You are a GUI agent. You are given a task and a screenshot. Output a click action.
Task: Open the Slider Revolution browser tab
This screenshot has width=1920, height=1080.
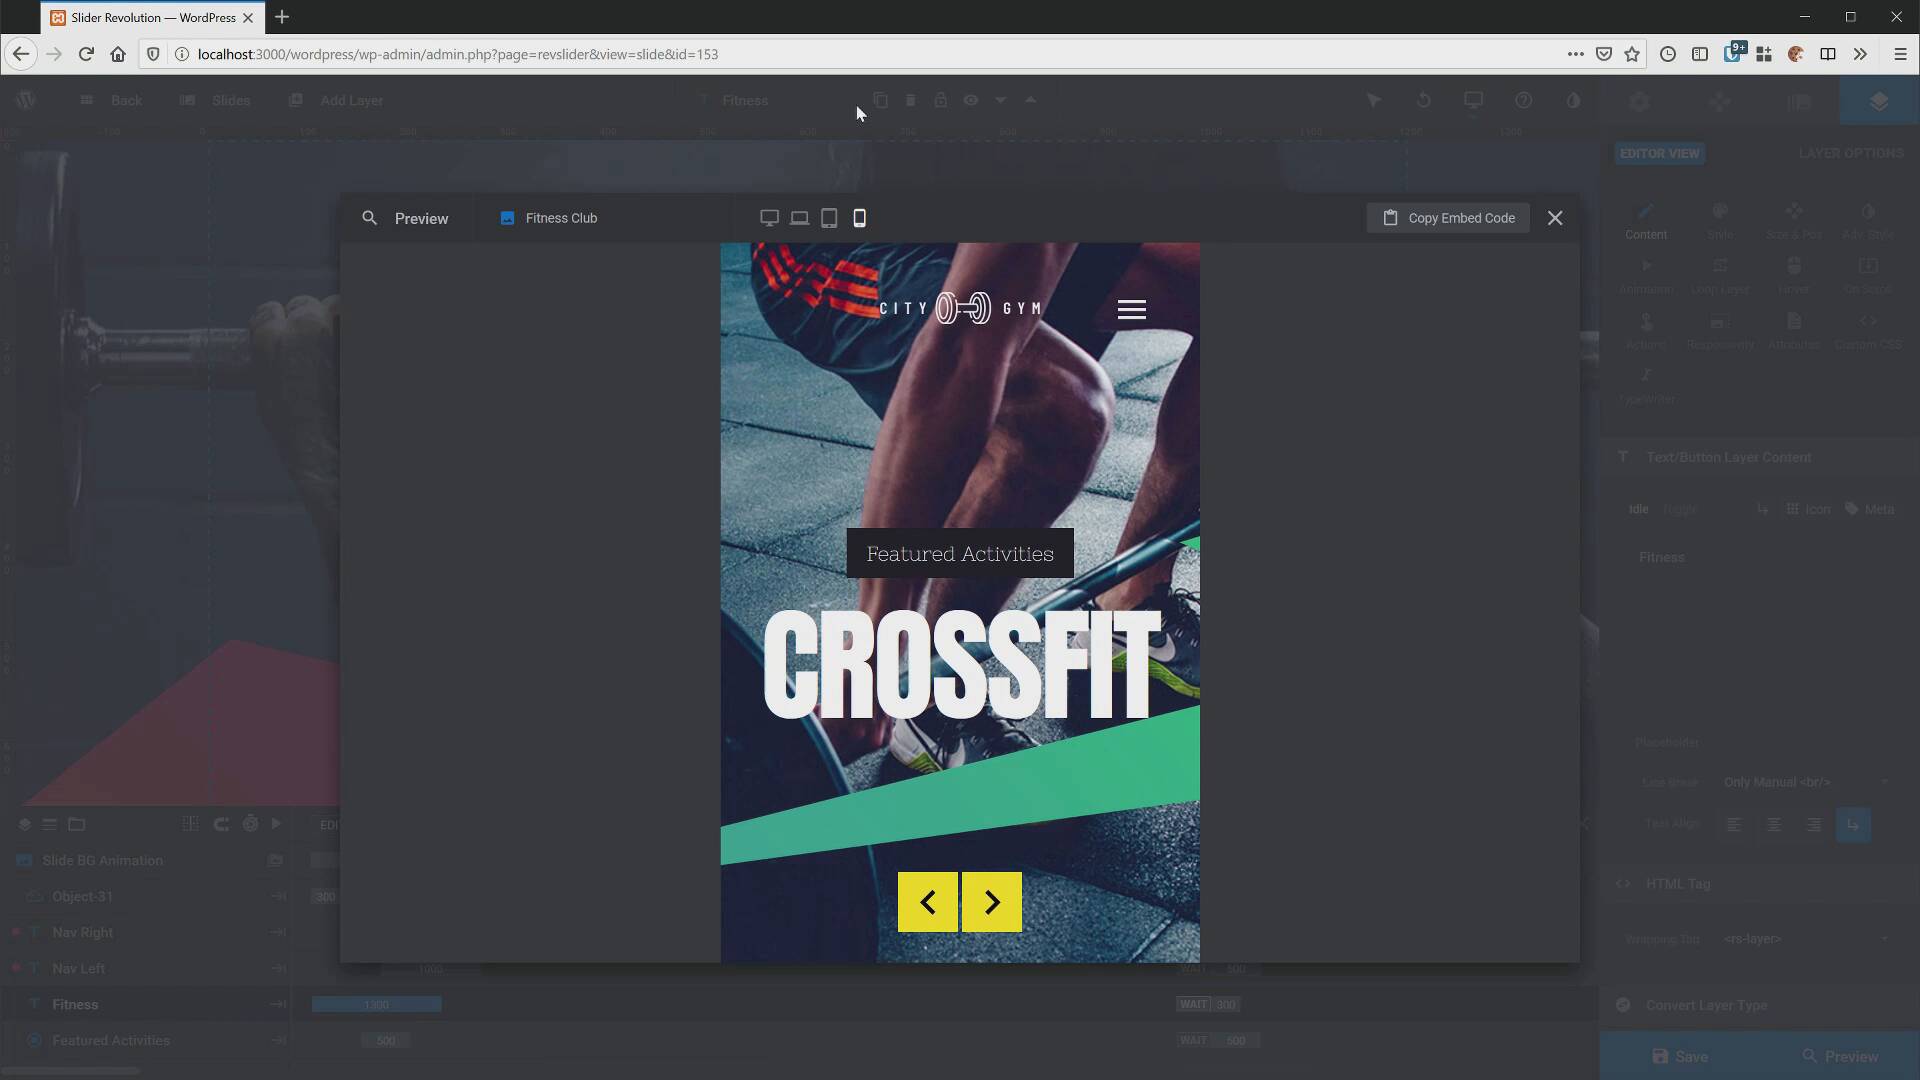[x=152, y=18]
